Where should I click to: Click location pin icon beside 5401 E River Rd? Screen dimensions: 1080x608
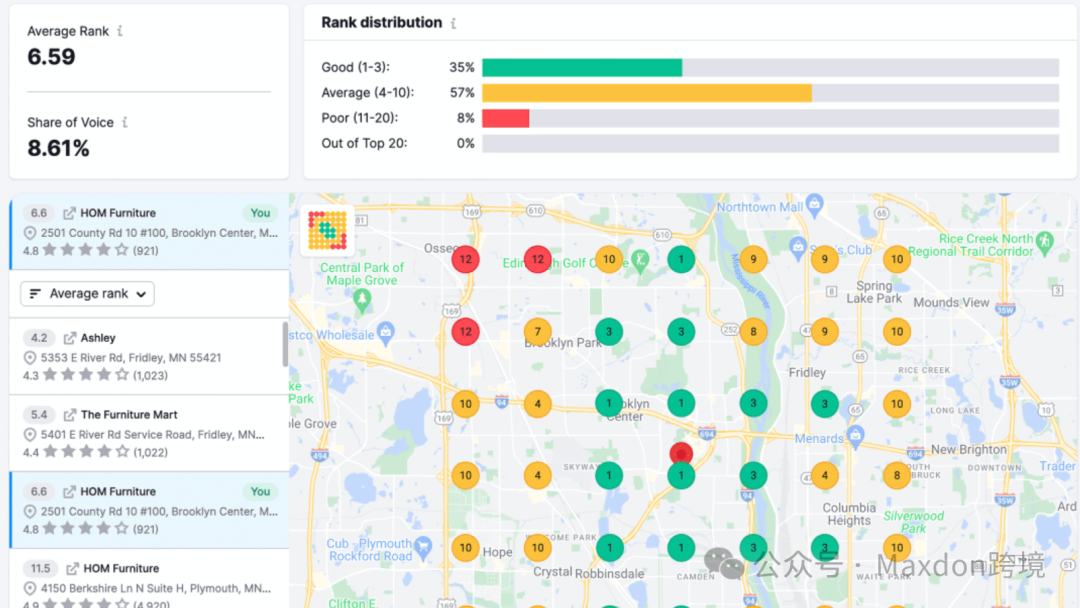pos(30,435)
